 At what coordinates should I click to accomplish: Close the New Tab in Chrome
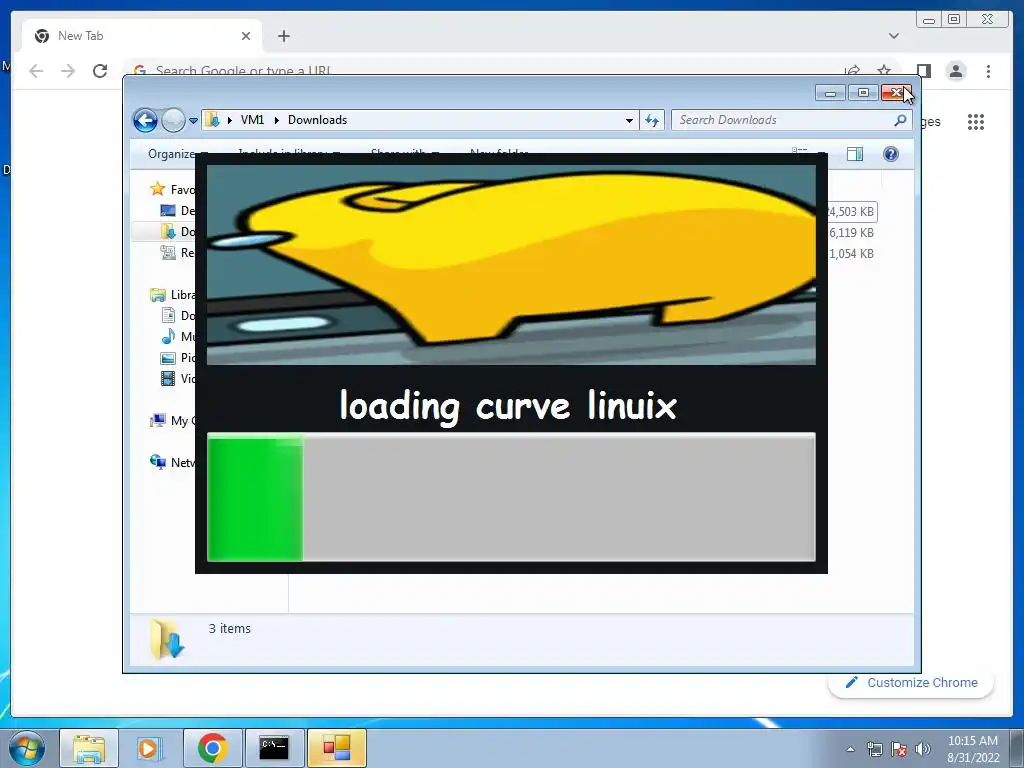coord(246,36)
